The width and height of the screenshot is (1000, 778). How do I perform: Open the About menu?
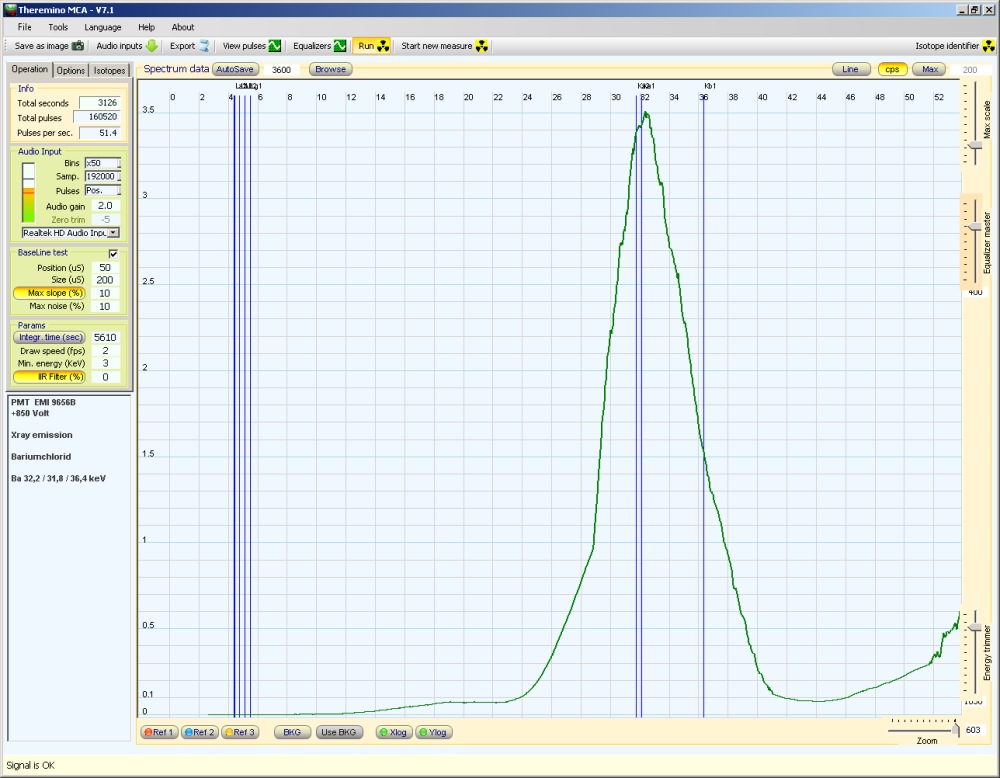182,27
